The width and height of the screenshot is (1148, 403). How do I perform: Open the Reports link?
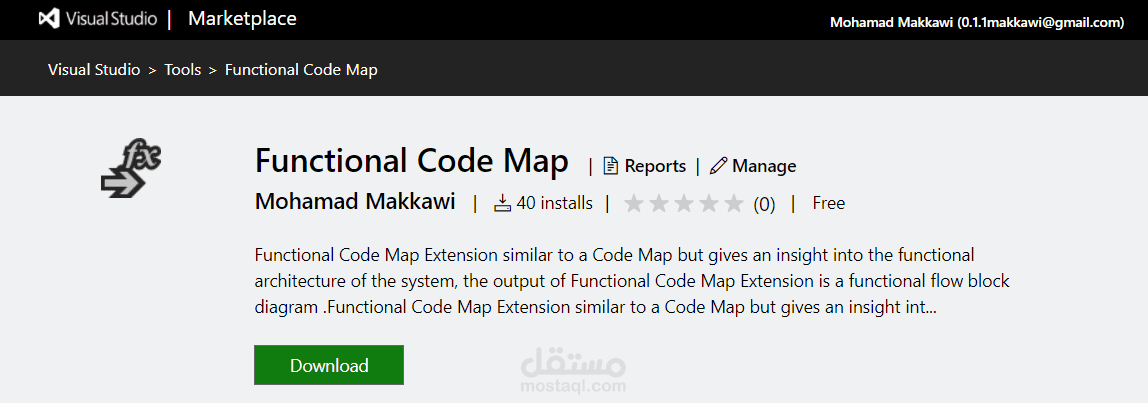655,166
